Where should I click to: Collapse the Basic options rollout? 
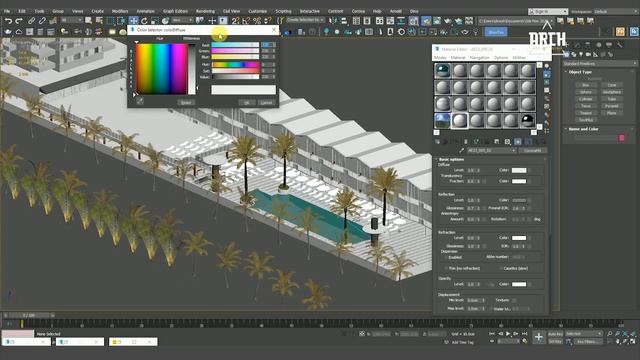tap(451, 159)
